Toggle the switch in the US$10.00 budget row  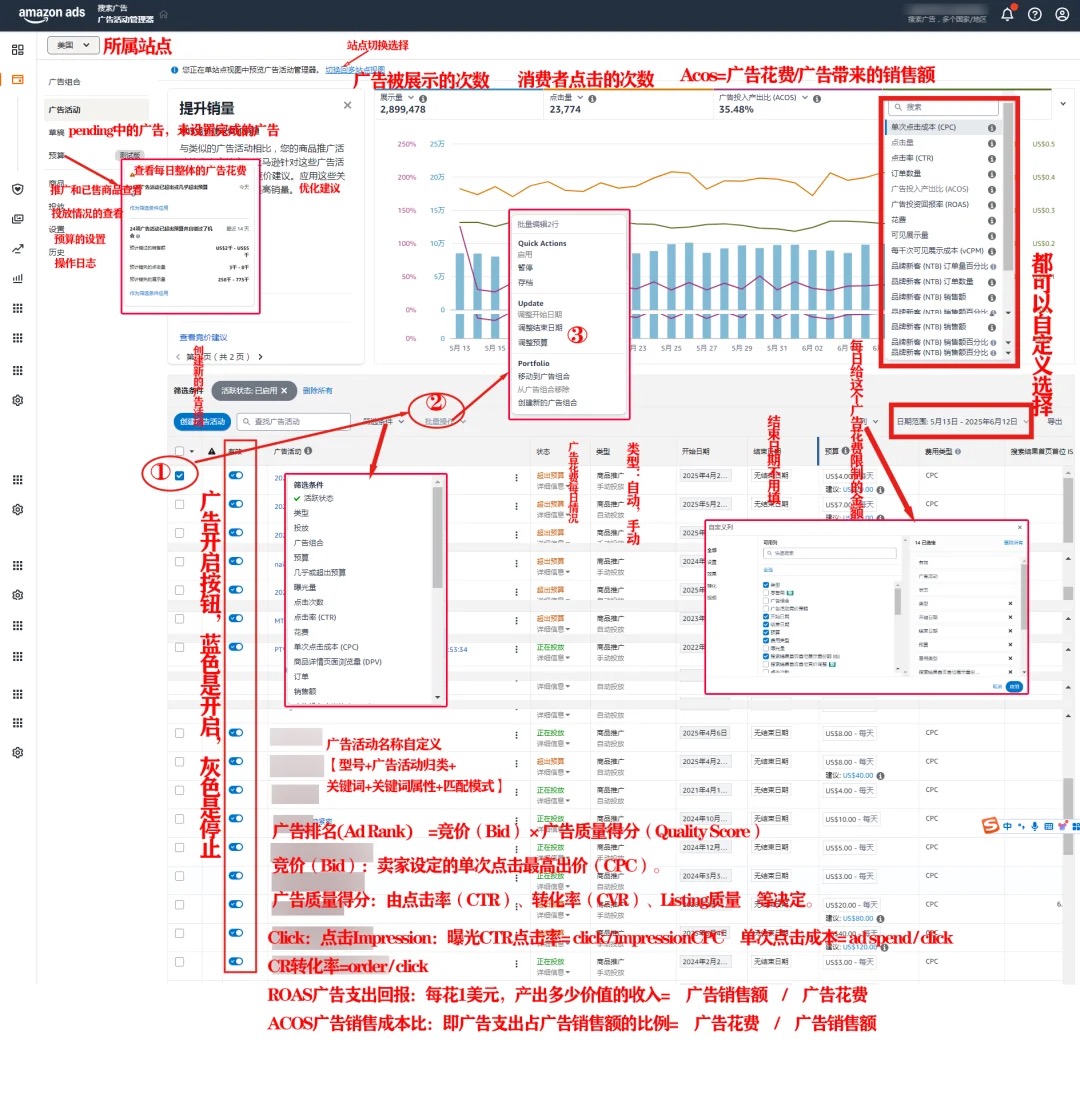(x=236, y=819)
